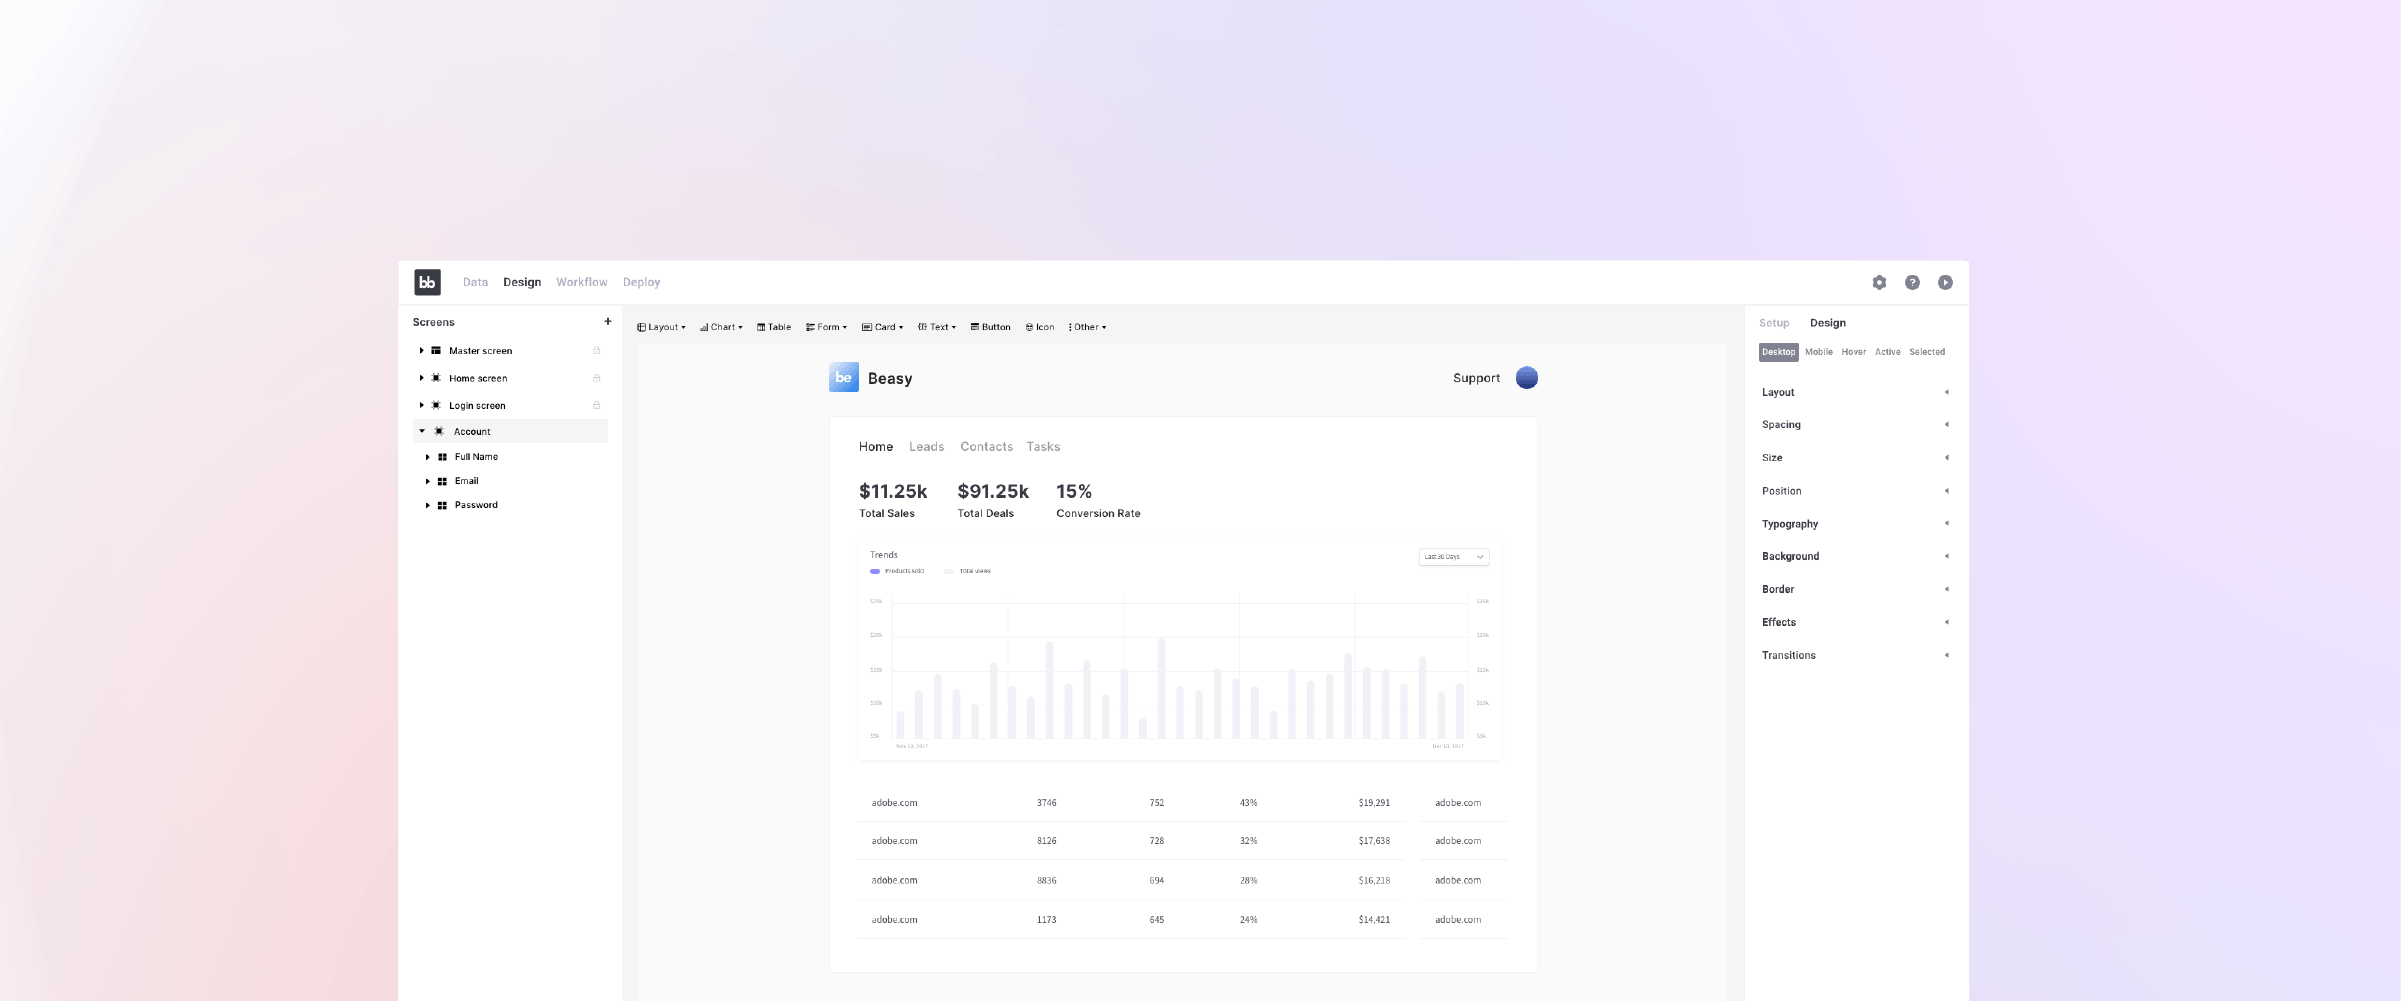This screenshot has height=1001, width=2401.
Task: Select the Table component icon
Action: click(x=772, y=326)
